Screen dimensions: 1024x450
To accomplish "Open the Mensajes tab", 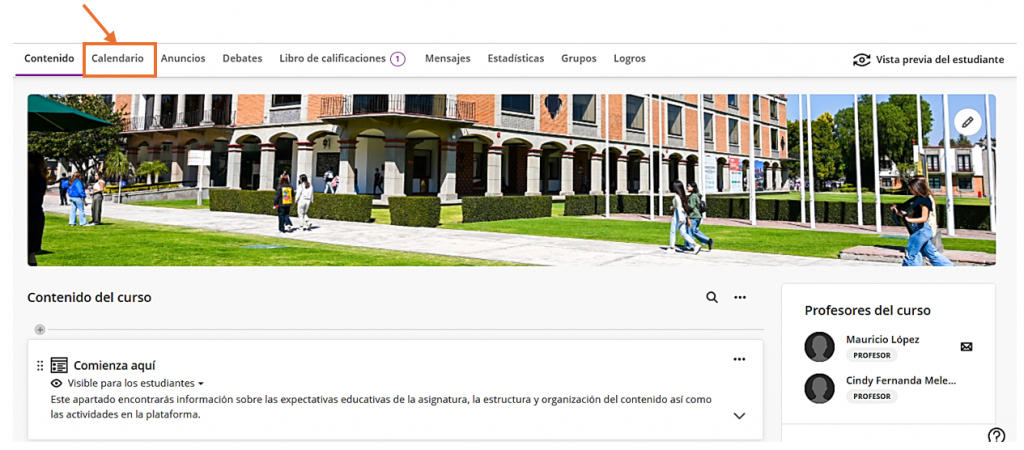I will pyautogui.click(x=447, y=59).
